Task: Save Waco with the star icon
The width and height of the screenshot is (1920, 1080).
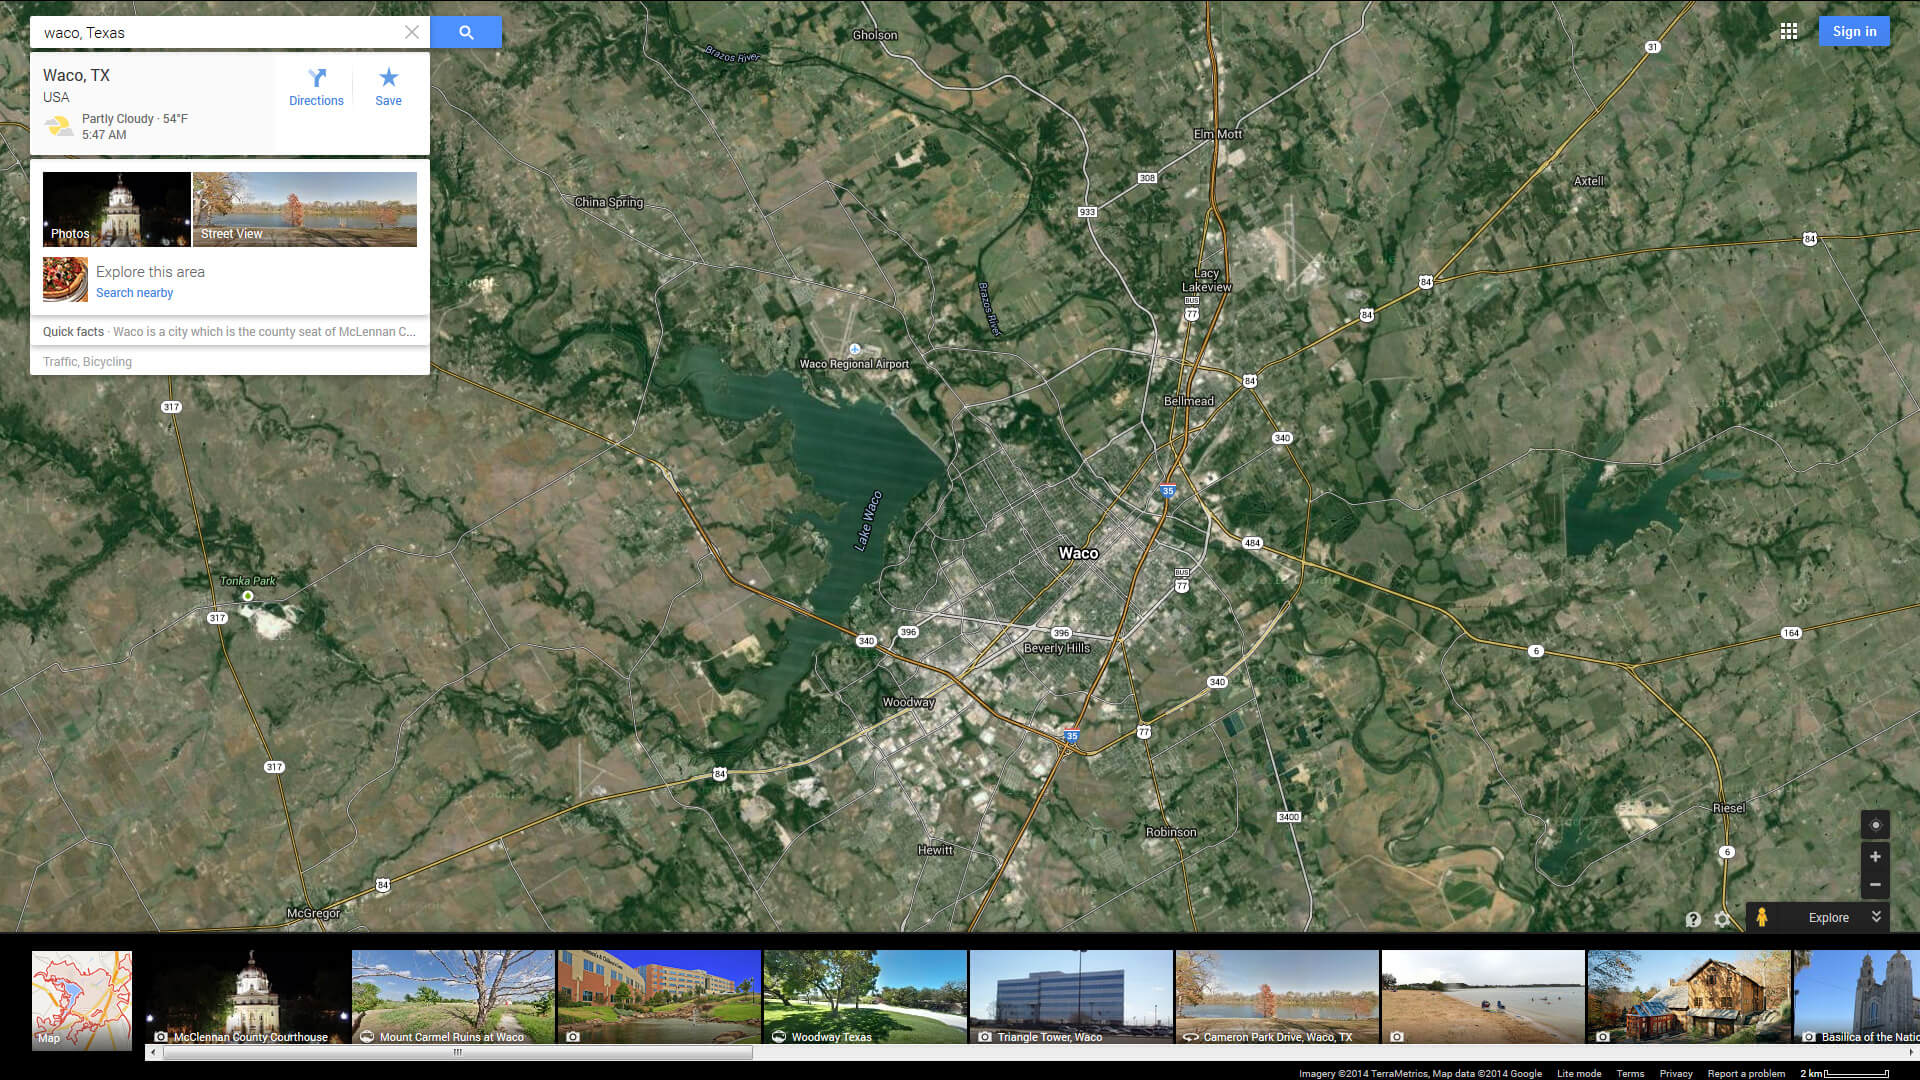Action: coord(388,86)
